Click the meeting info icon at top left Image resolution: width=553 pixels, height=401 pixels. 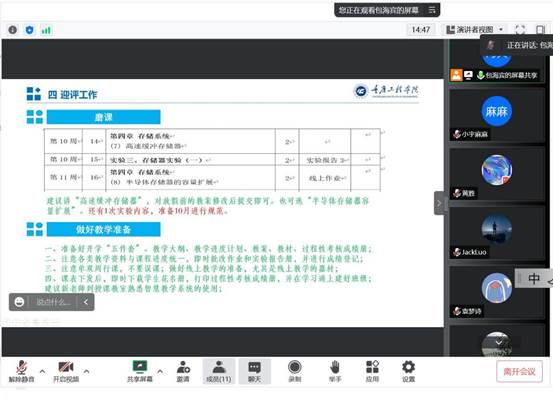(13, 30)
